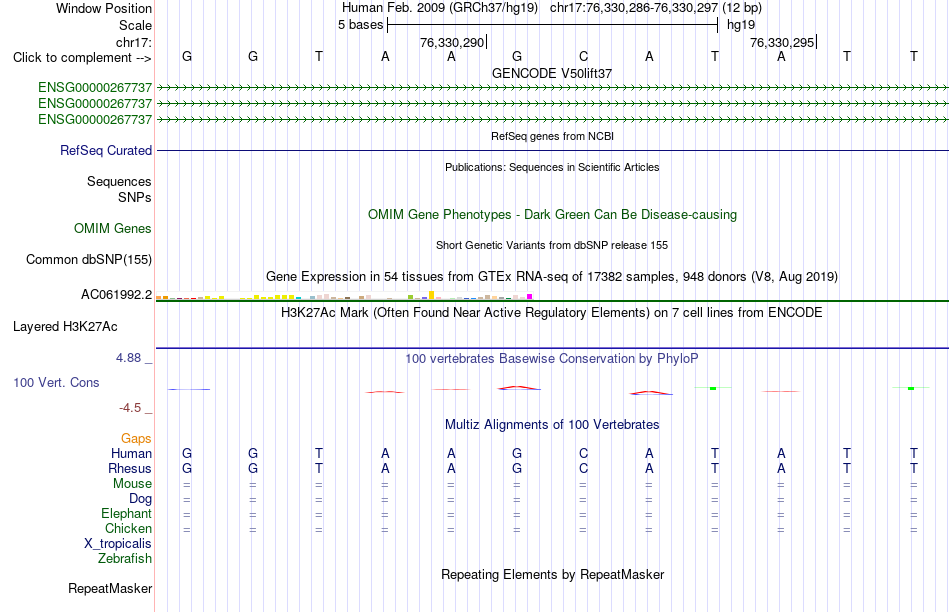Click the 4.88 upper PhyloP scale value
Image resolution: width=950 pixels, height=612 pixels.
pos(128,358)
